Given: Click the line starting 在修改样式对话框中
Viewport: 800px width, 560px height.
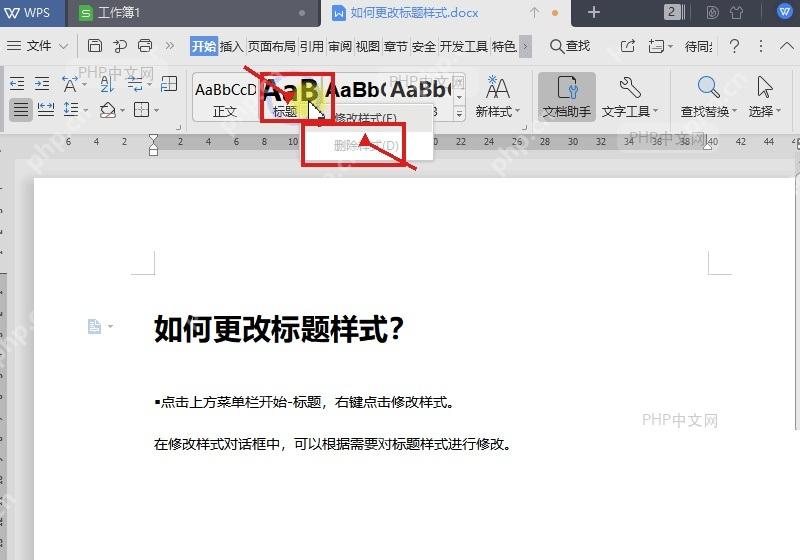Looking at the screenshot, I should pyautogui.click(x=333, y=444).
